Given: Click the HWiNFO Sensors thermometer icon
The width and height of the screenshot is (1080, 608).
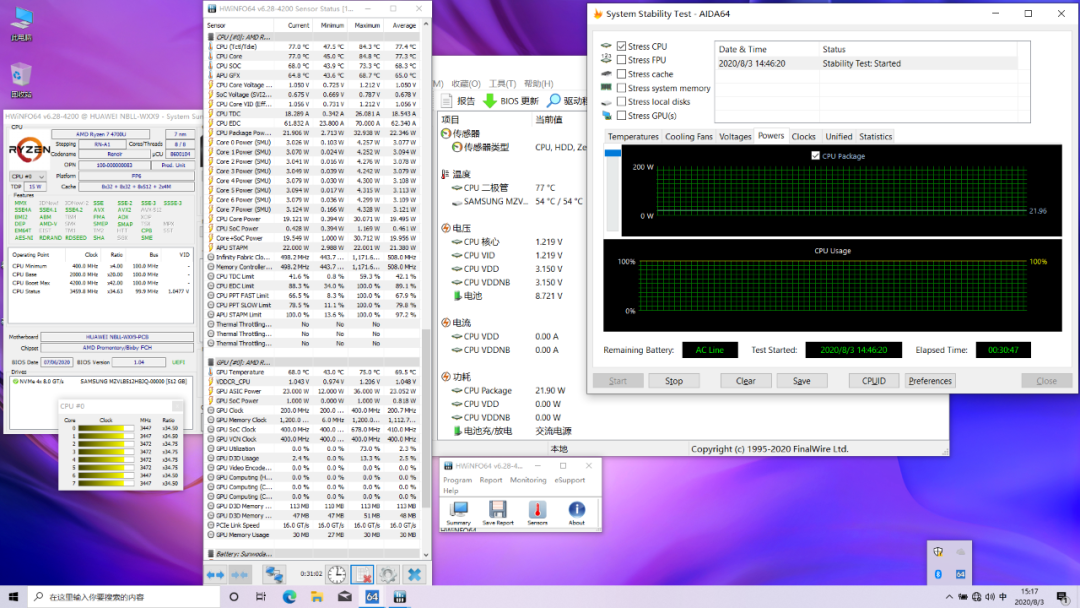Looking at the screenshot, I should pos(537,511).
